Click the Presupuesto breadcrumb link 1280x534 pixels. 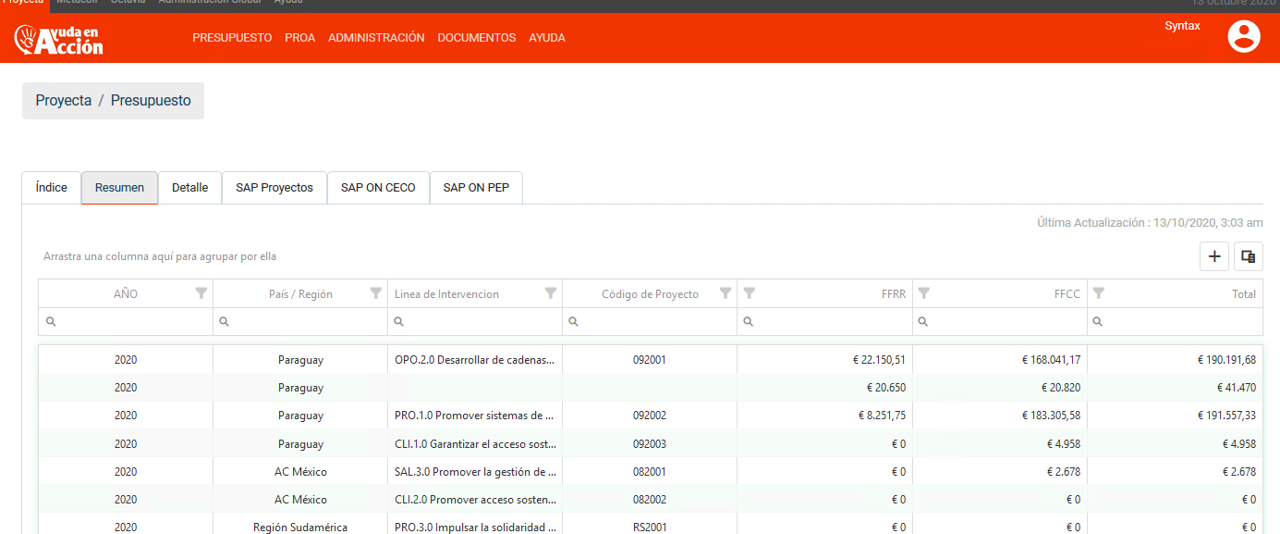click(151, 101)
